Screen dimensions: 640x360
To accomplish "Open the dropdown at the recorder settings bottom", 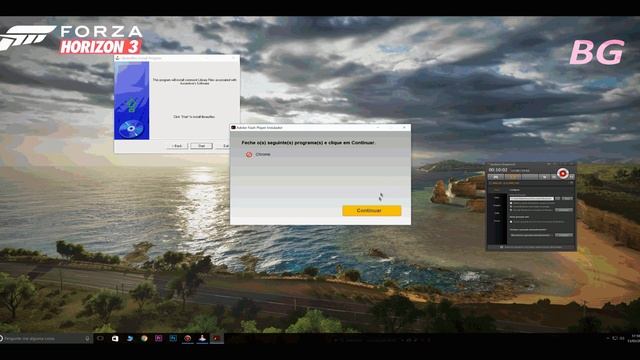I will (x=530, y=235).
